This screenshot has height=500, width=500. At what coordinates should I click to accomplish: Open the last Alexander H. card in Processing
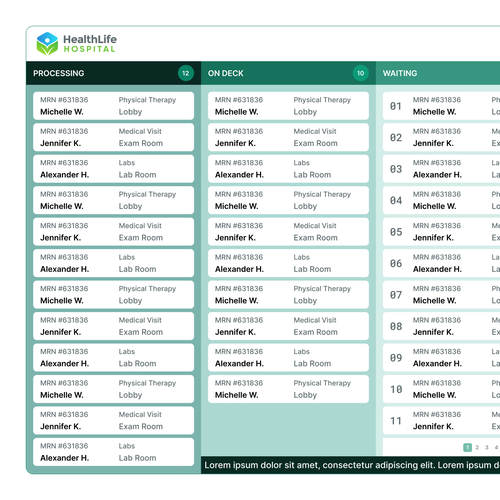tap(113, 452)
